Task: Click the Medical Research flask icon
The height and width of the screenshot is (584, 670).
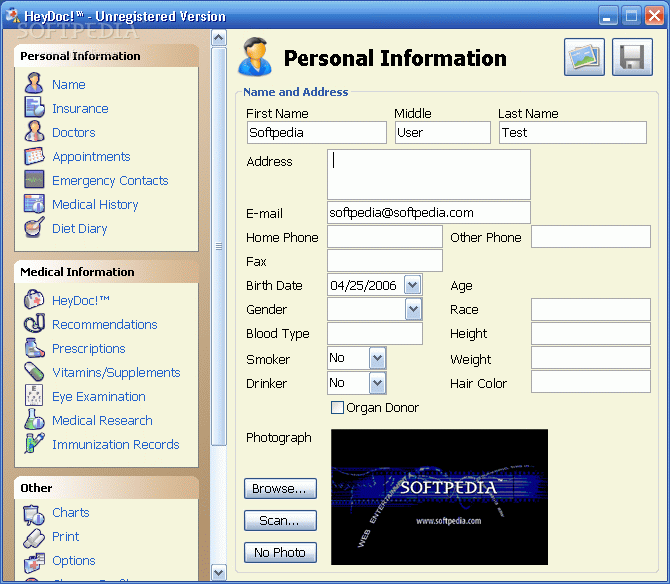Action: pyautogui.click(x=34, y=420)
